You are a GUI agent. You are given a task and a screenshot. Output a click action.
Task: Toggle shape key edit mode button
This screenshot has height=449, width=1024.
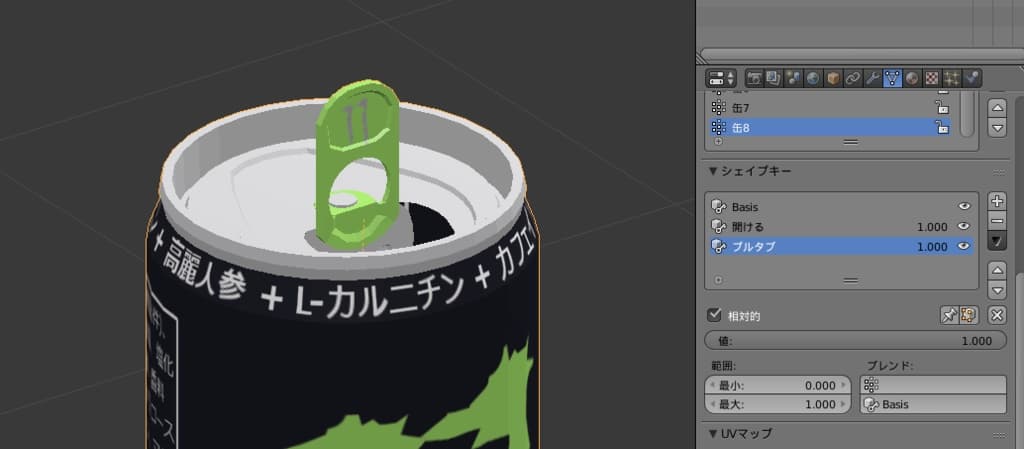(968, 315)
